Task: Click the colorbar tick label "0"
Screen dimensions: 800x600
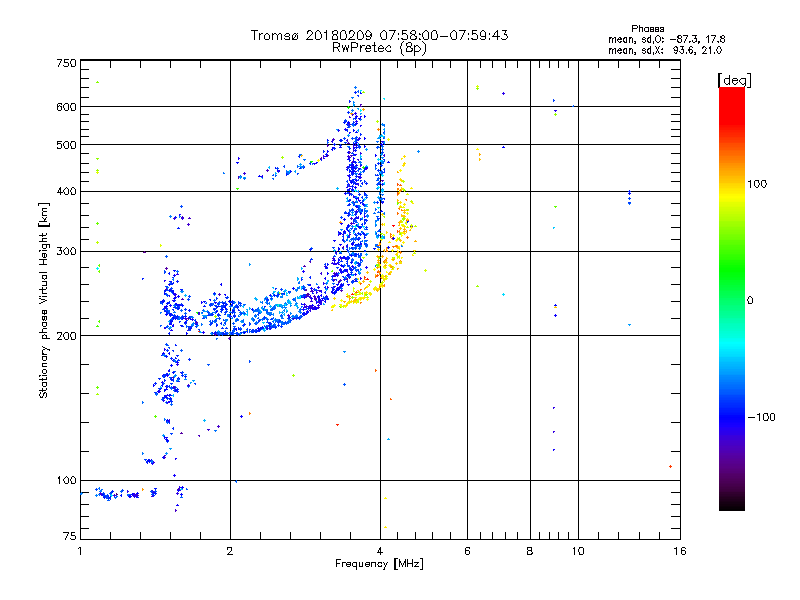Action: [750, 300]
